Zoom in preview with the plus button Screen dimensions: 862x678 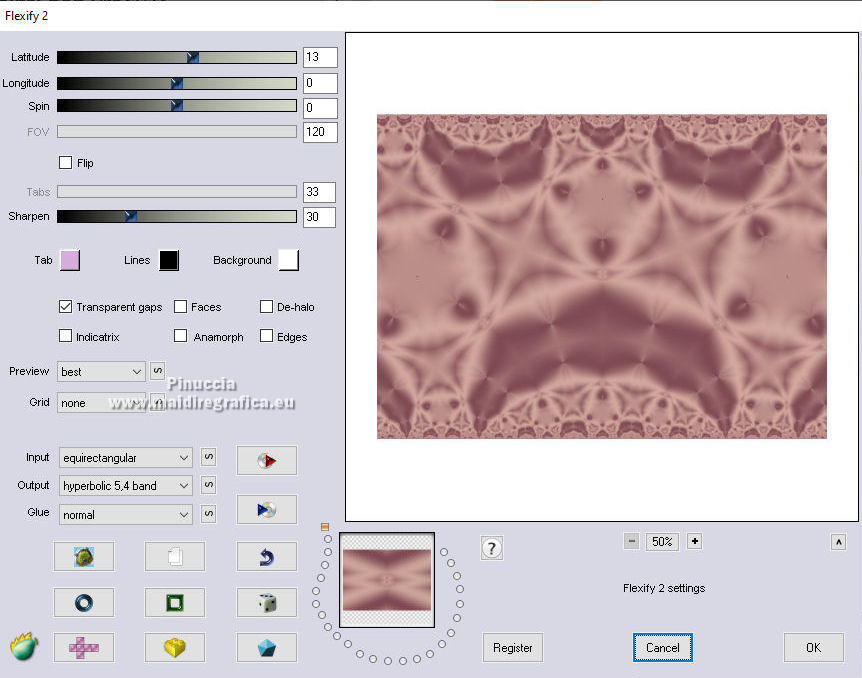click(x=695, y=541)
